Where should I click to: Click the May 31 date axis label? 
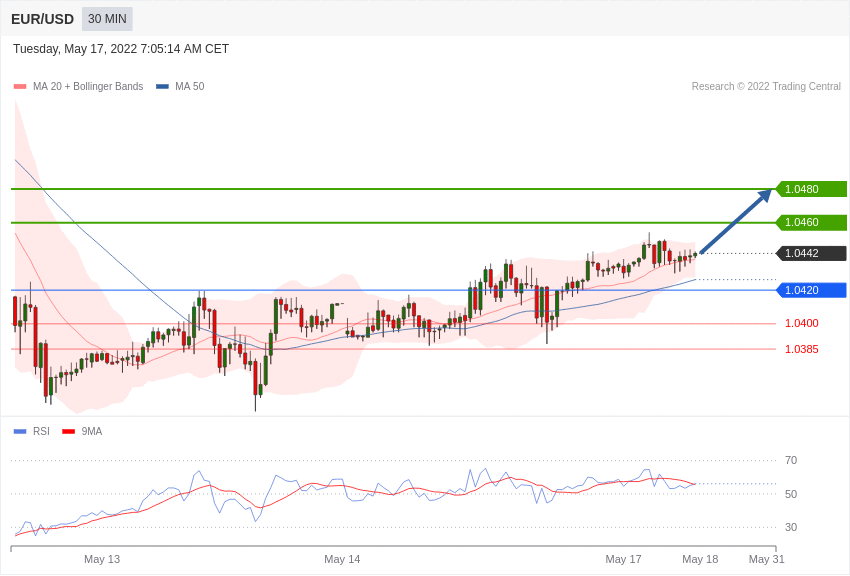point(767,559)
